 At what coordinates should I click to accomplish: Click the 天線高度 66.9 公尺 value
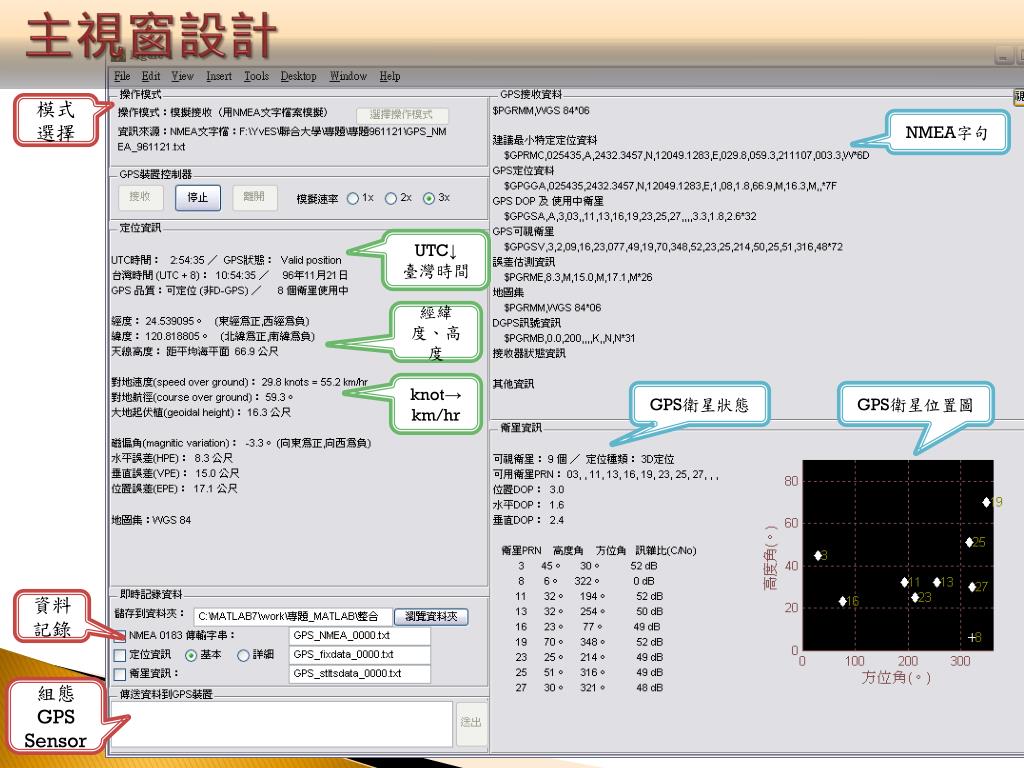(256, 351)
